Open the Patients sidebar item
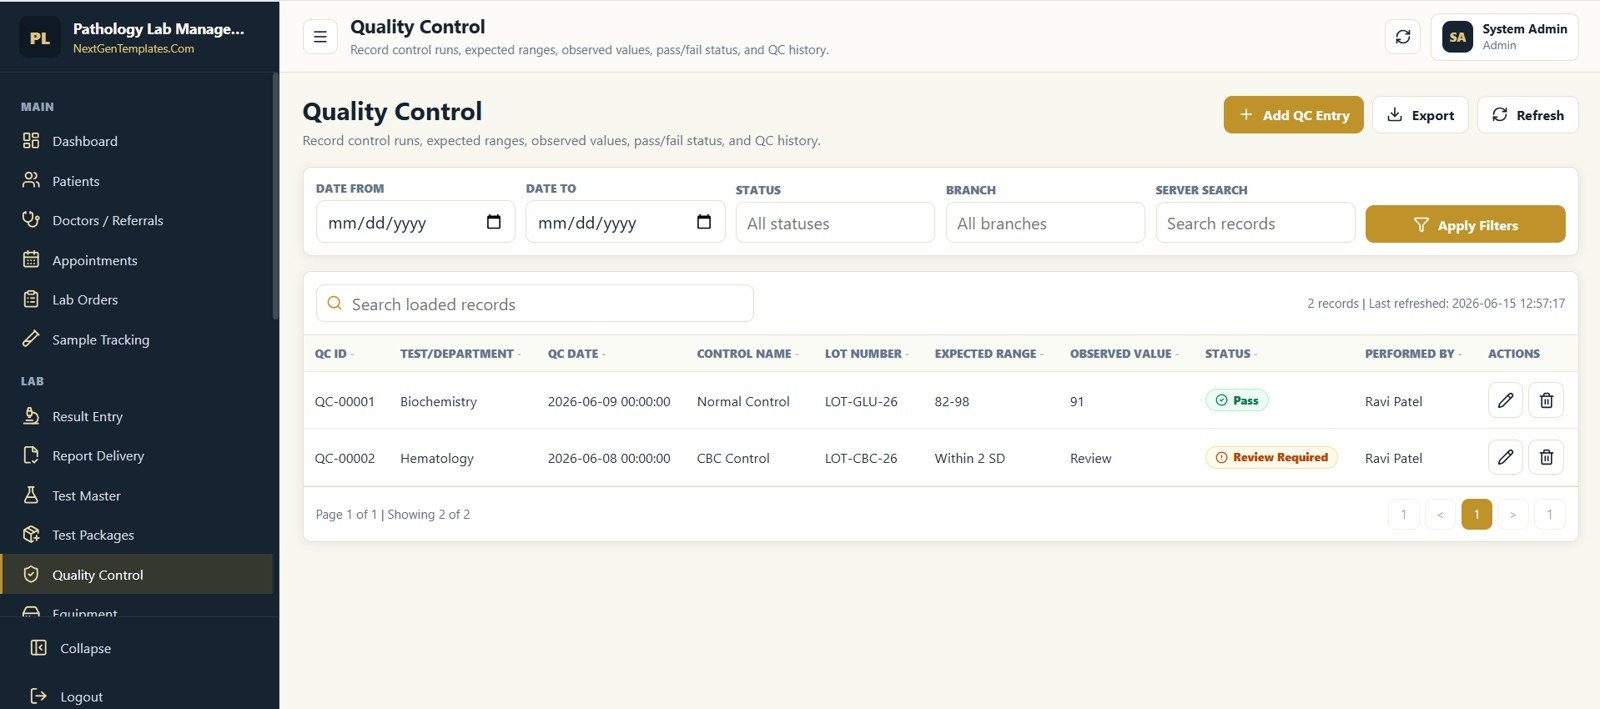This screenshot has height=709, width=1600. (136, 181)
